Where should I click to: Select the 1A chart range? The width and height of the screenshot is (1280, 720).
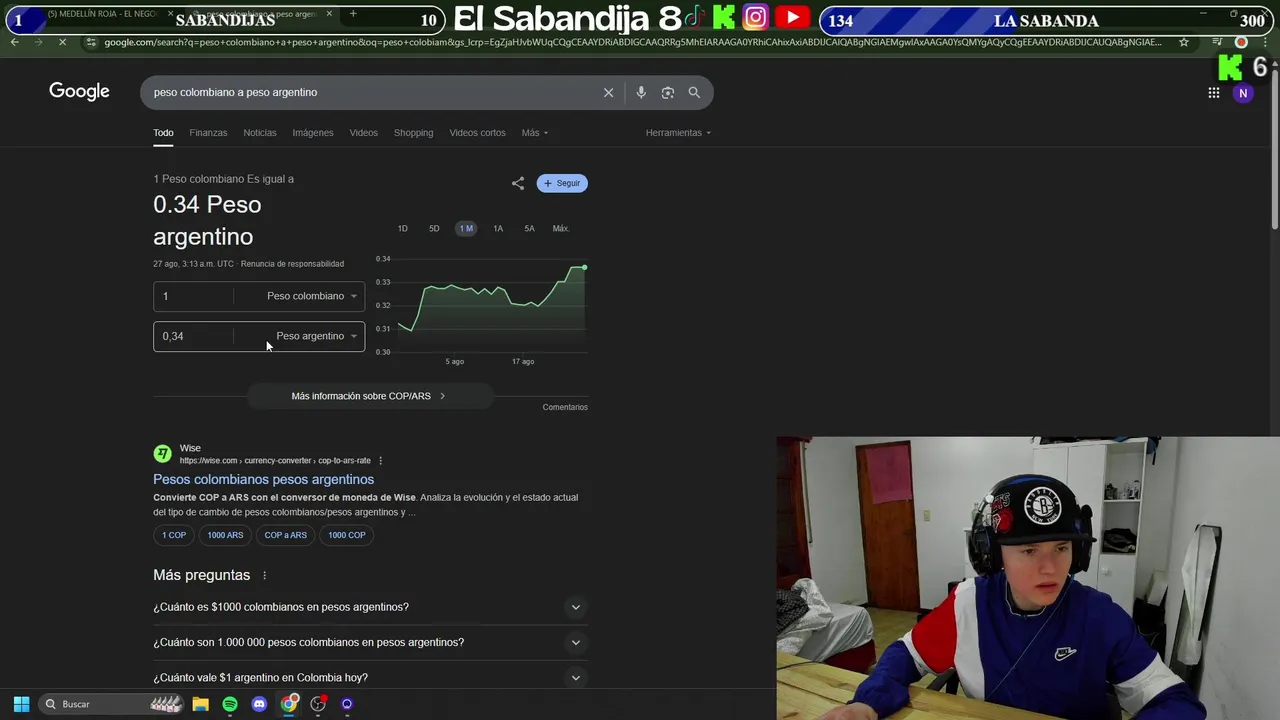pos(498,229)
